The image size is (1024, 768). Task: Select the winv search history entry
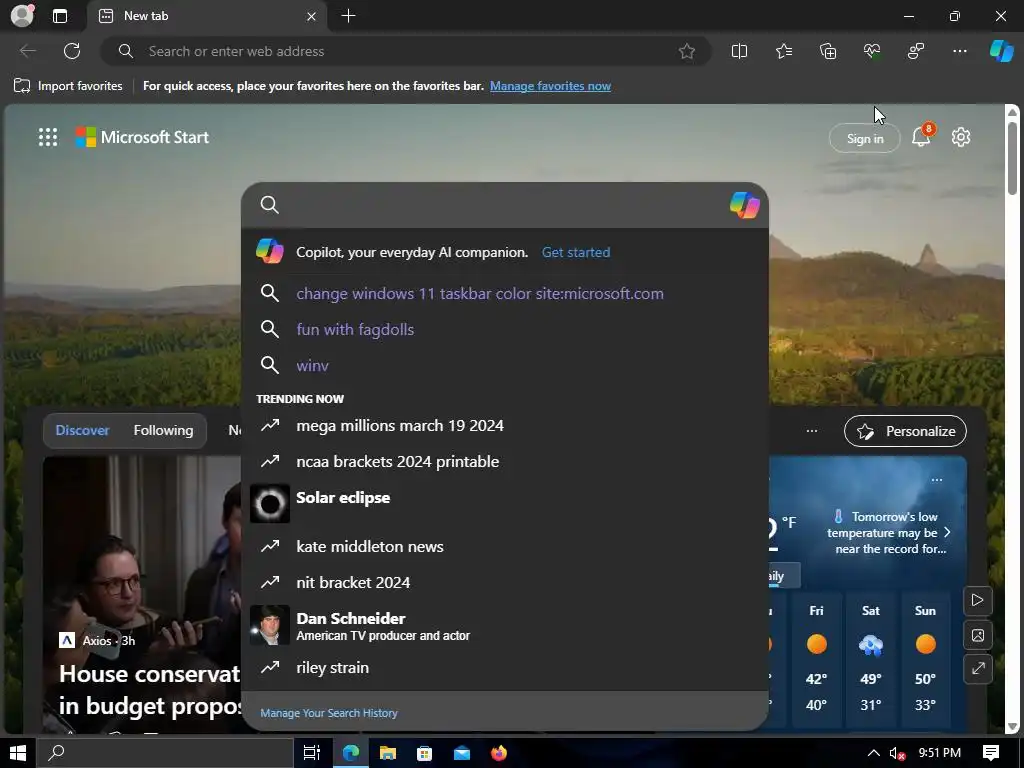504,365
